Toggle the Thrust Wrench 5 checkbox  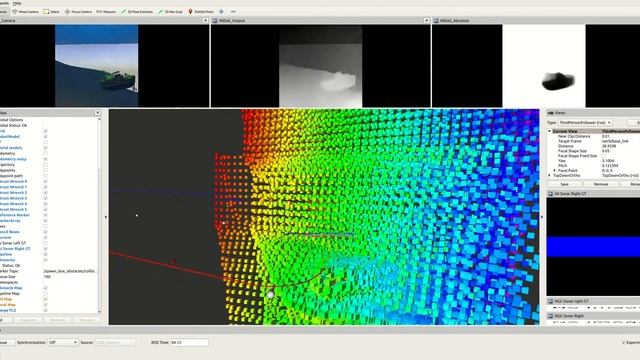45,209
